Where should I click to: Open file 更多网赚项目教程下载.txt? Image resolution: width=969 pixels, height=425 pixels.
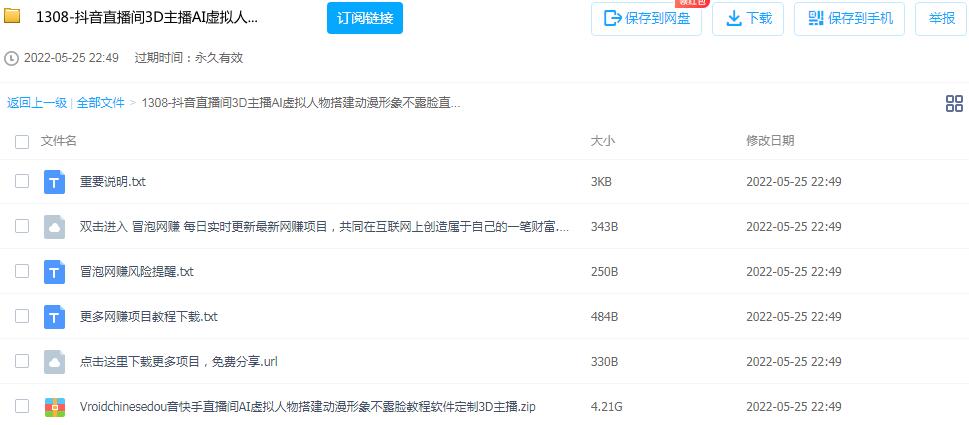coord(149,317)
